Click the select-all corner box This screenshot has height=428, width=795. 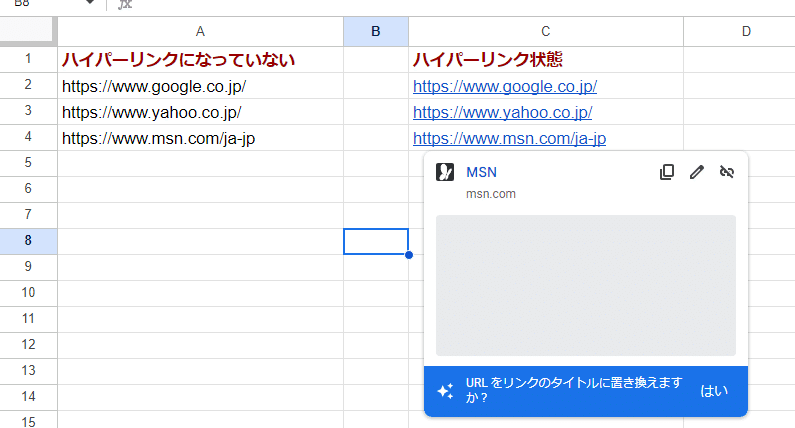pos(28,31)
